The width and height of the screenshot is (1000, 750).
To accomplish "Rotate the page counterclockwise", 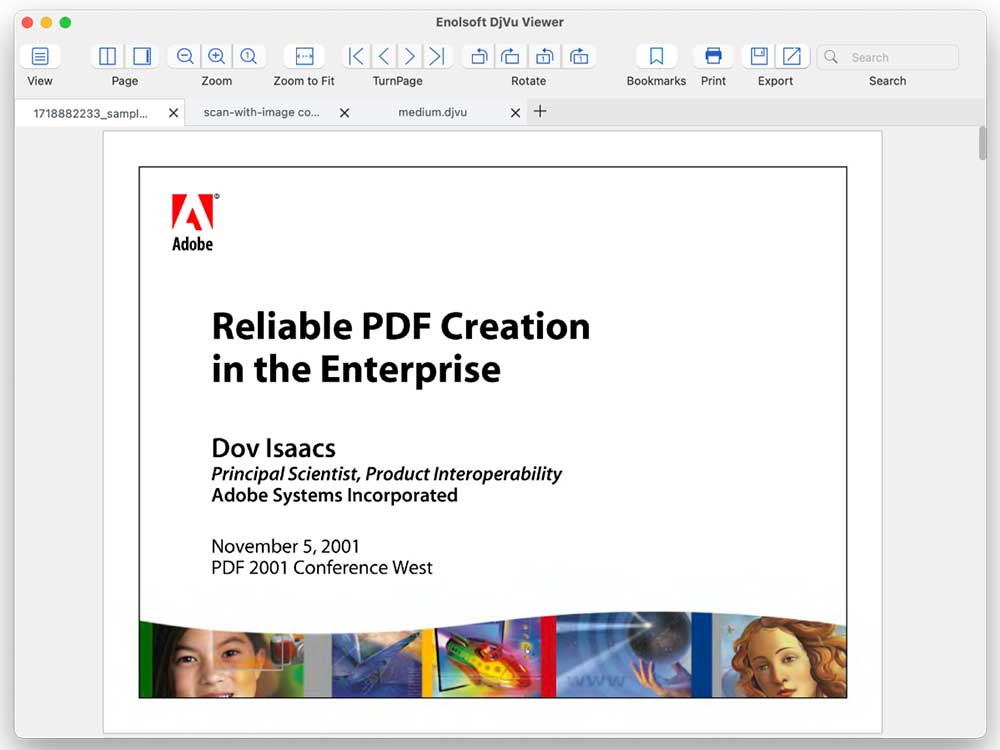I will pos(479,56).
